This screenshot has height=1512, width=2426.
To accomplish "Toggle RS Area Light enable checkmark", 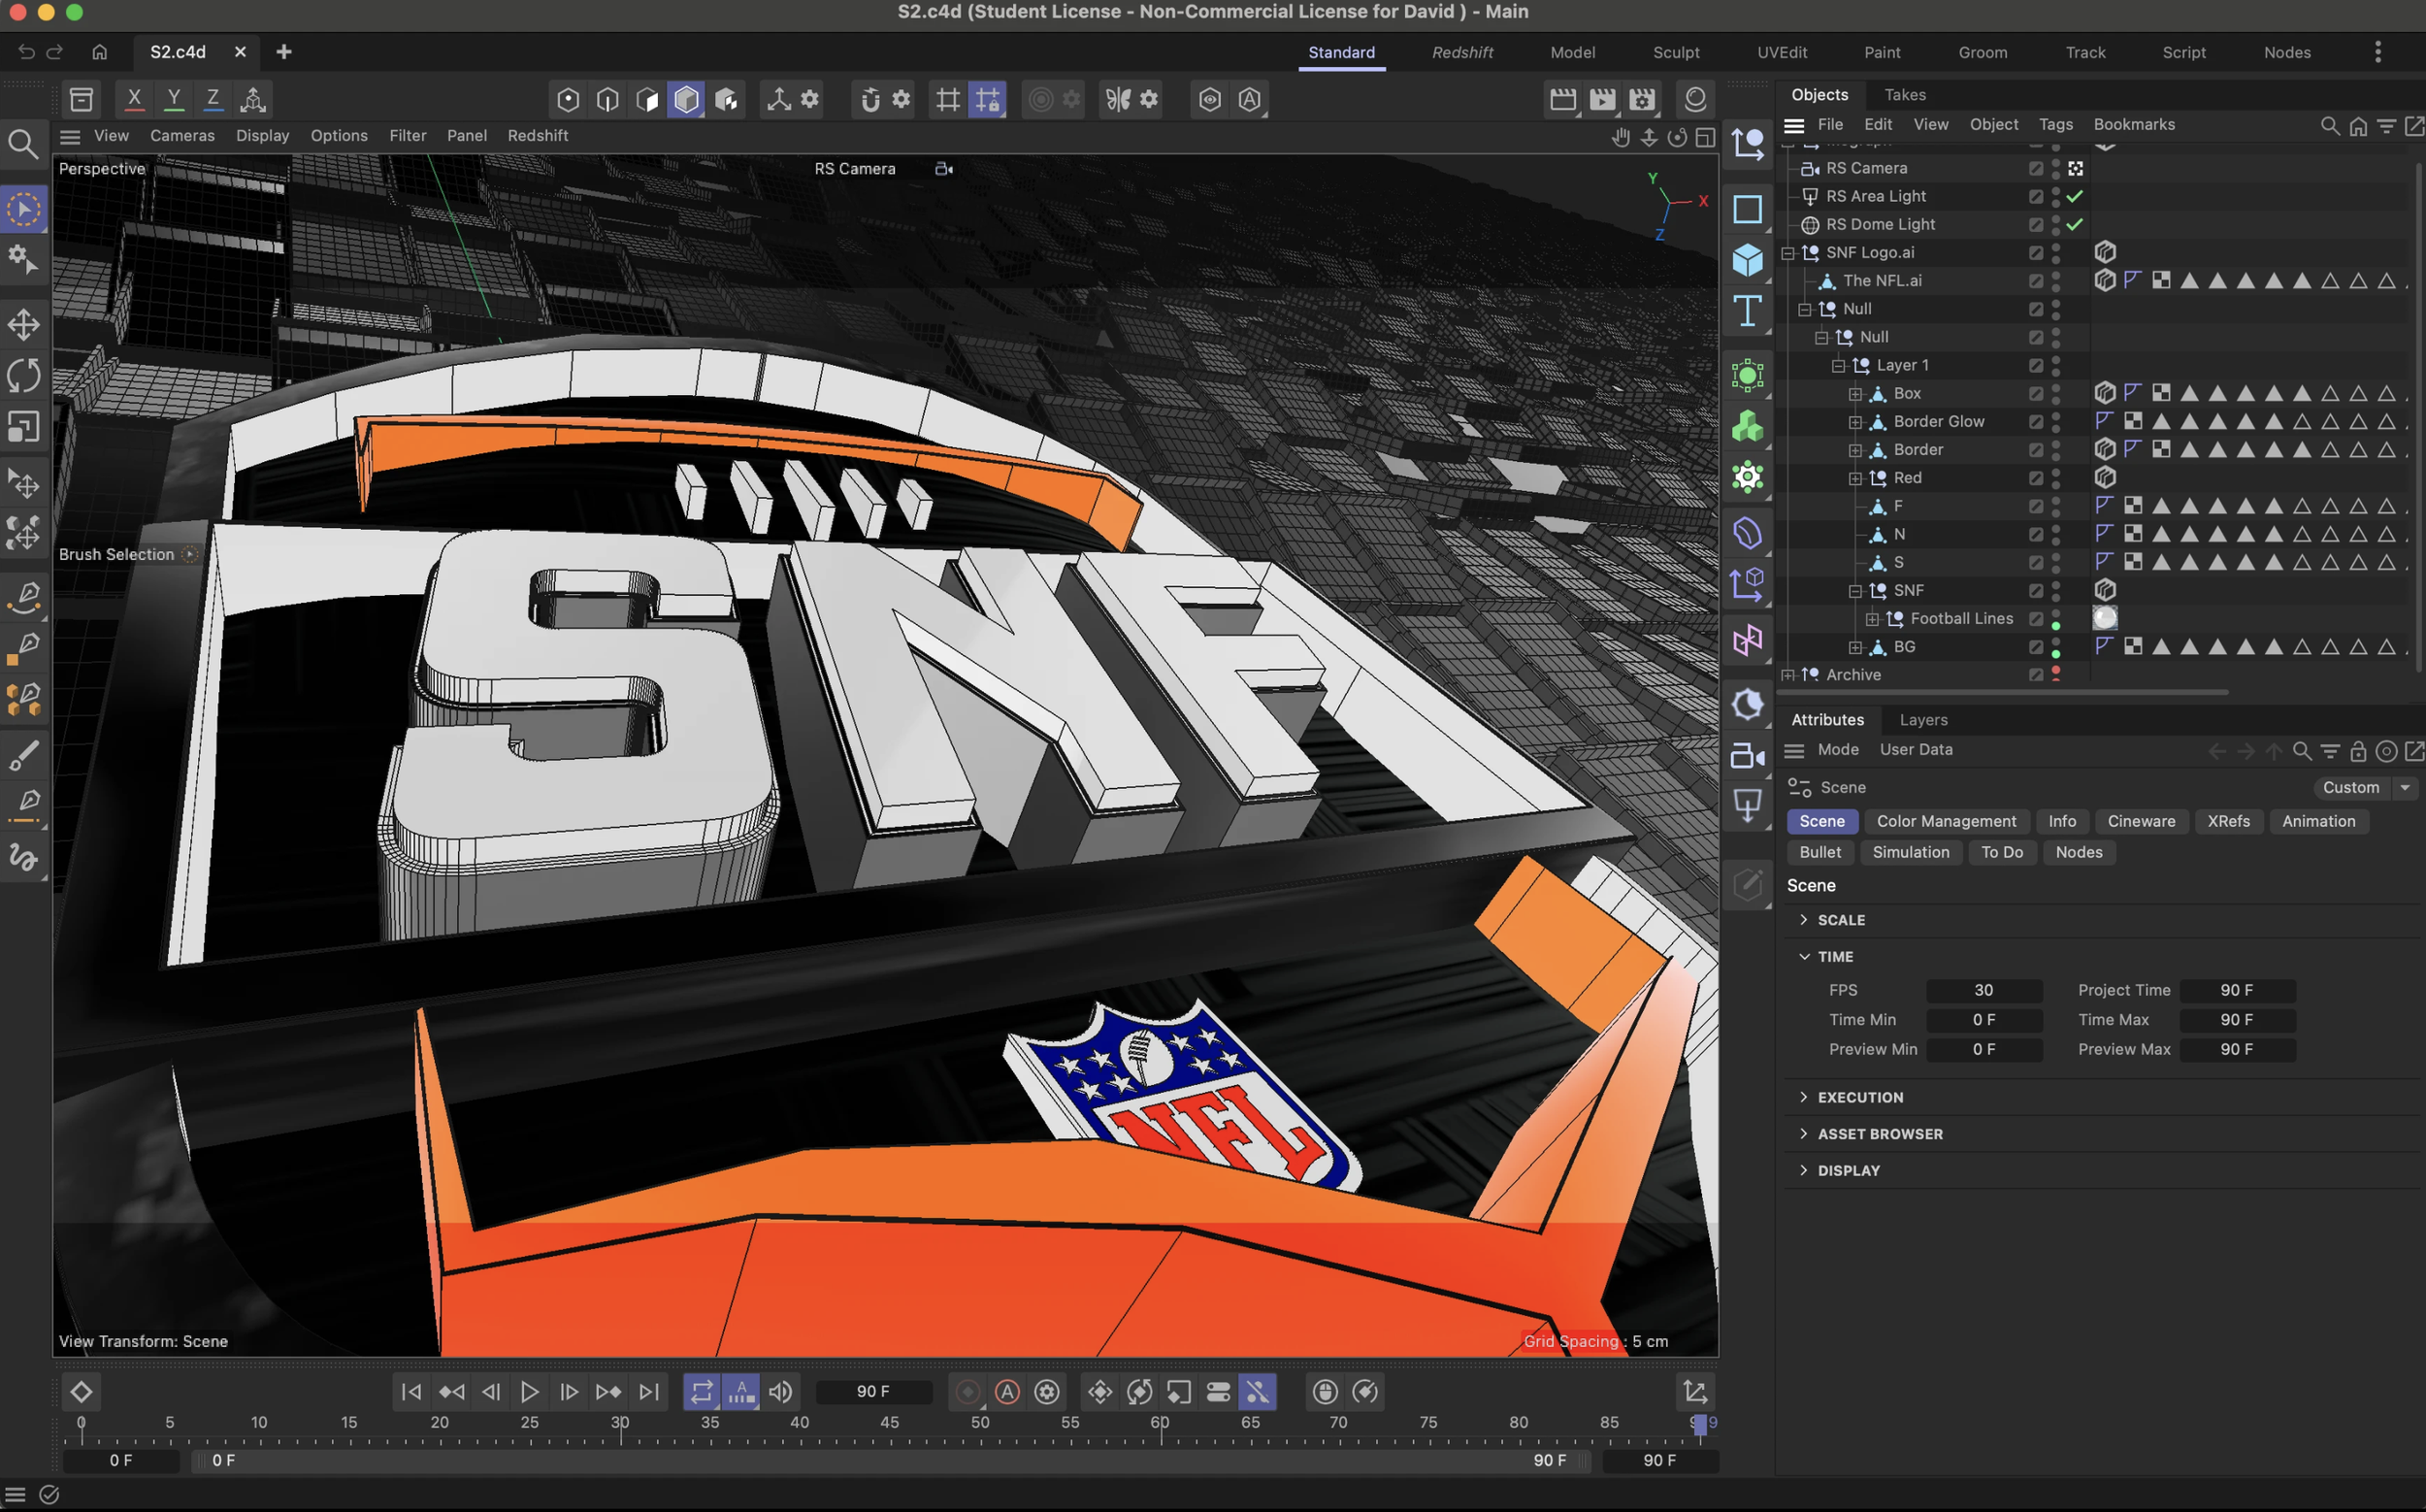I will [2075, 196].
